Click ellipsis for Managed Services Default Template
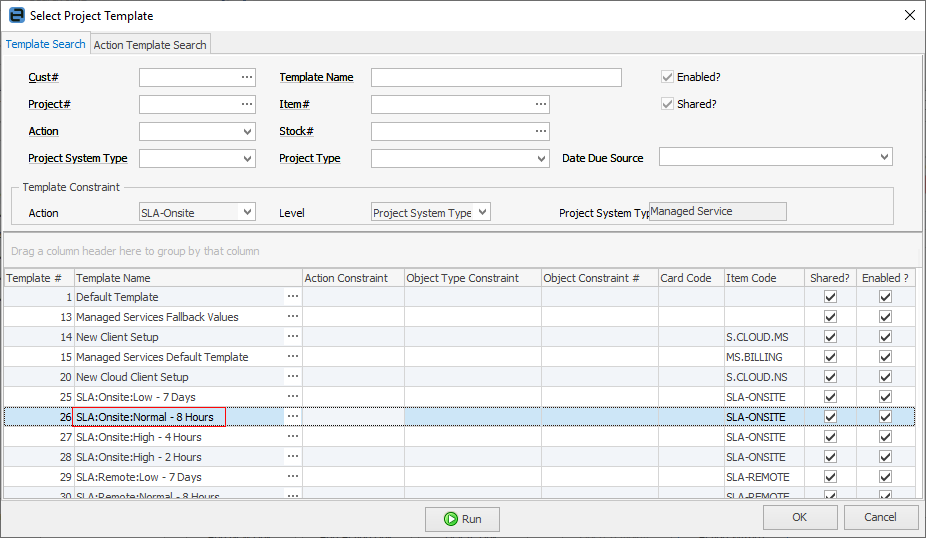This screenshot has height=538, width=926. (x=293, y=357)
